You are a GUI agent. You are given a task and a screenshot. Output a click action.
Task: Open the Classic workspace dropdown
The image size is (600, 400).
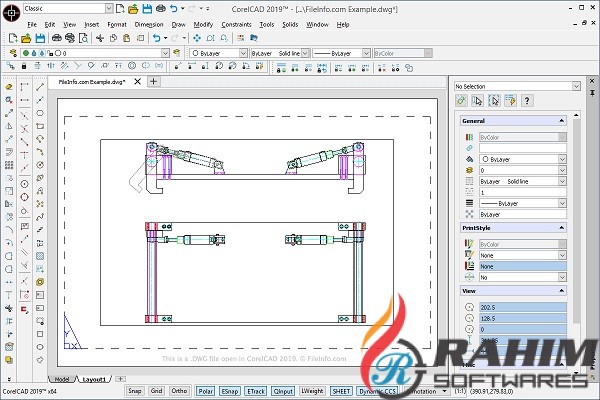[x=109, y=8]
